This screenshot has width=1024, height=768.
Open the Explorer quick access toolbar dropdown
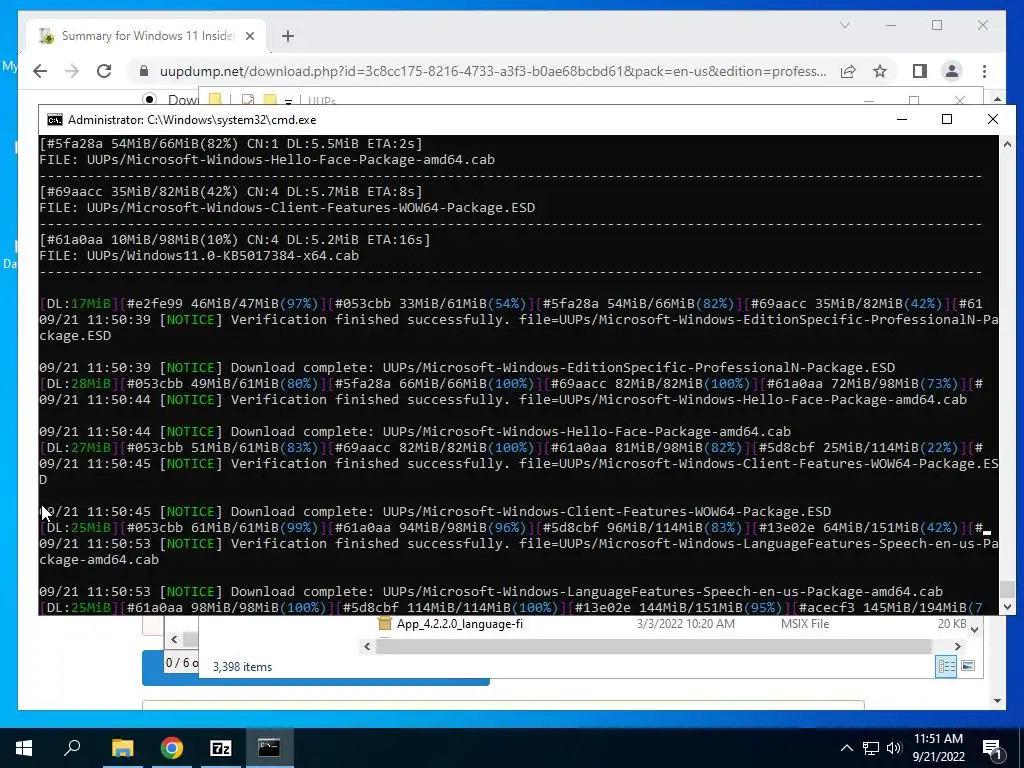(x=288, y=101)
